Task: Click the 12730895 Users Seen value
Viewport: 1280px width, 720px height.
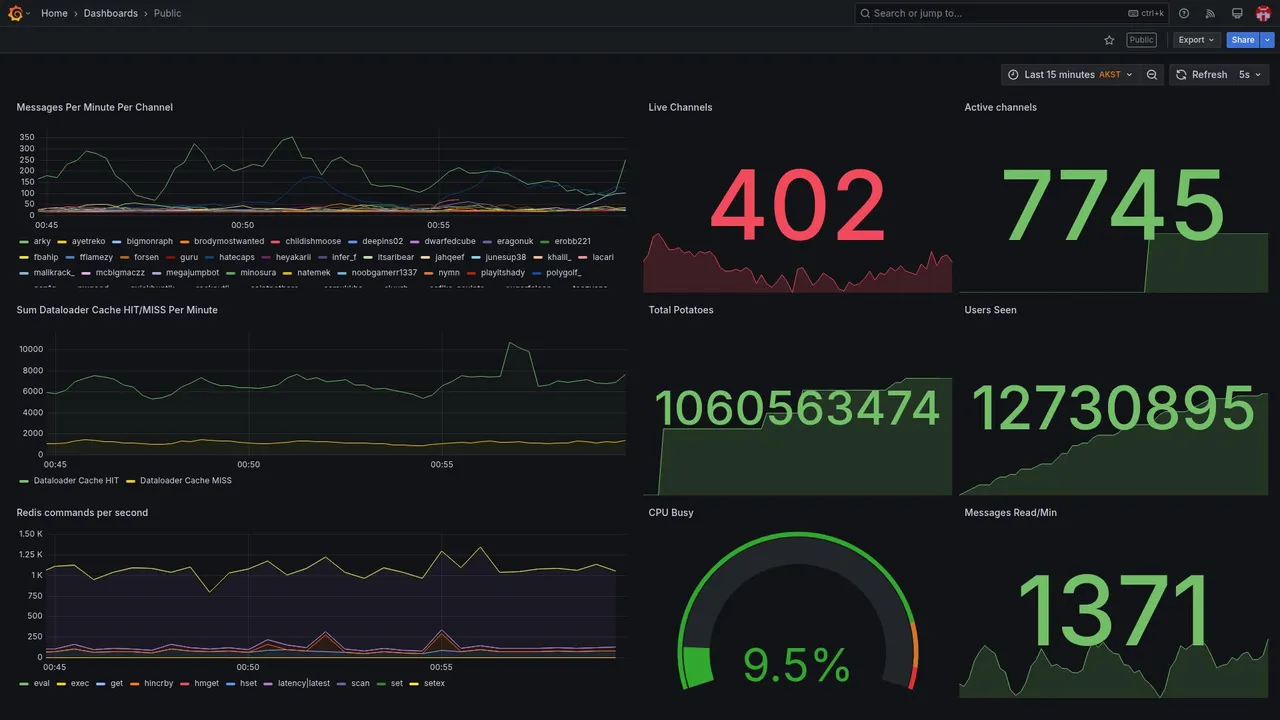Action: tap(1113, 408)
